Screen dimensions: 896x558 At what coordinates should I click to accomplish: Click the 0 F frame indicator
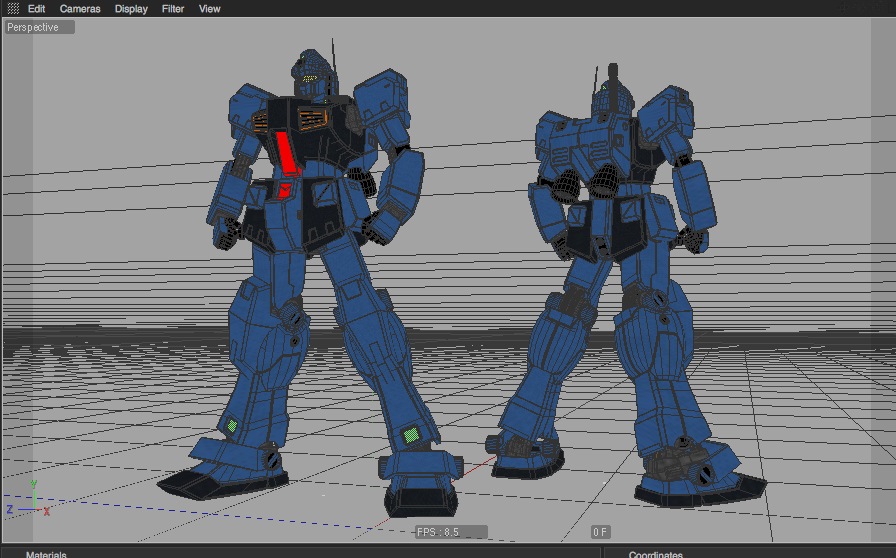600,532
